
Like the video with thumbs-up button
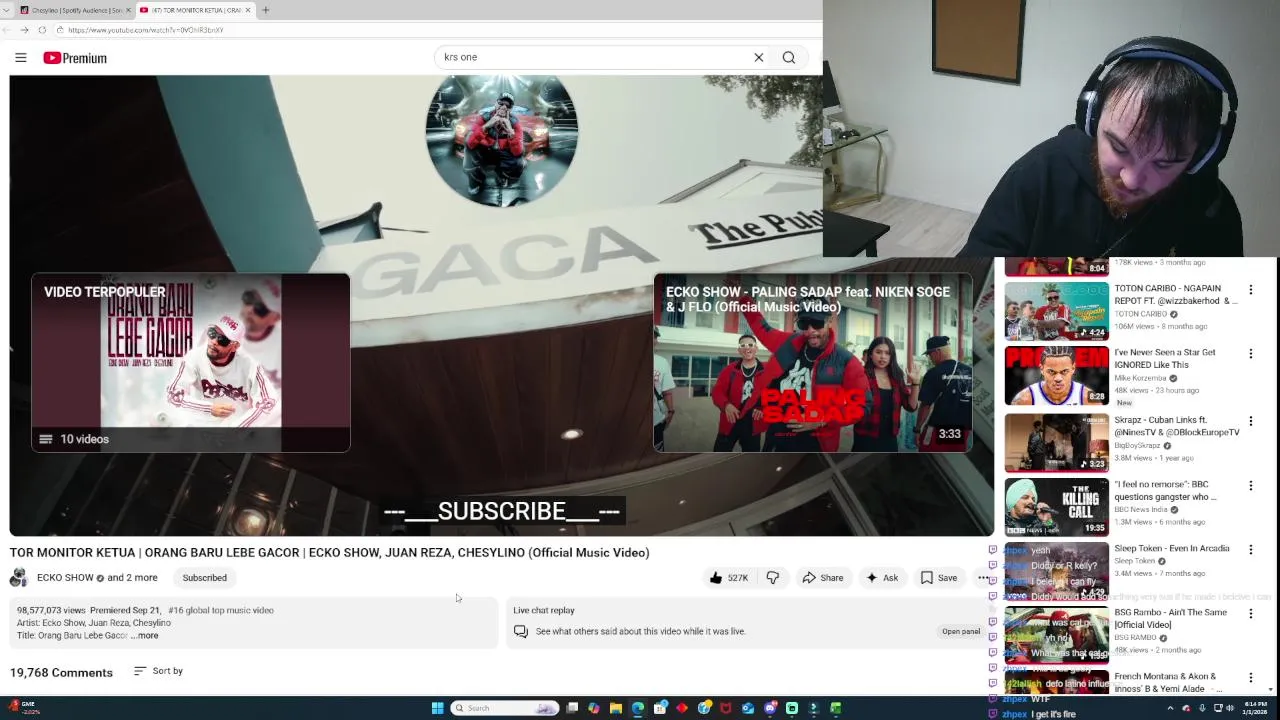click(x=728, y=578)
